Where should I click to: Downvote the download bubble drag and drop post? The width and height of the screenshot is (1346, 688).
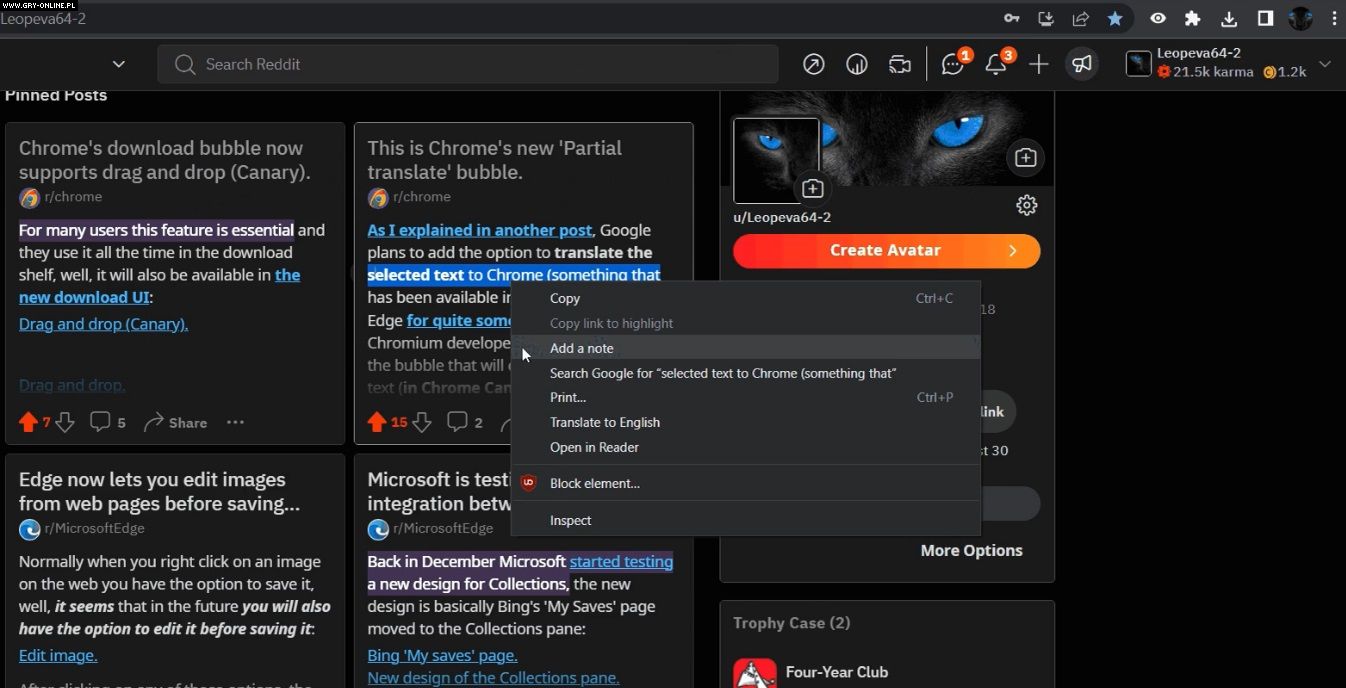coord(65,422)
